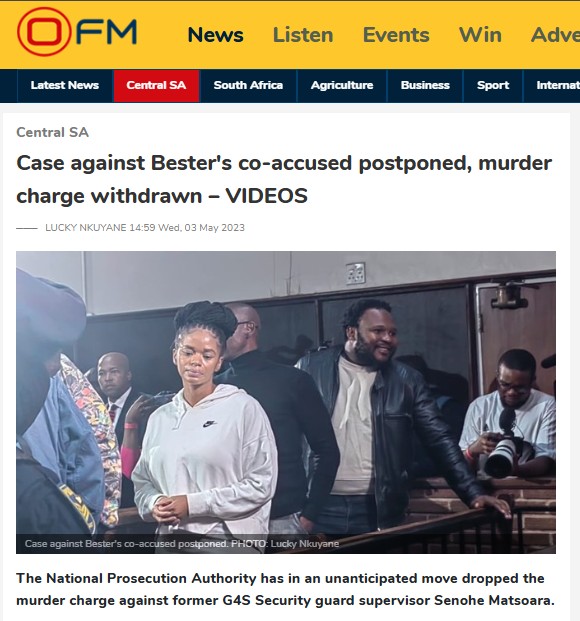The image size is (580, 621).
Task: Click author name Lucky Nkuyane
Action: click(86, 228)
